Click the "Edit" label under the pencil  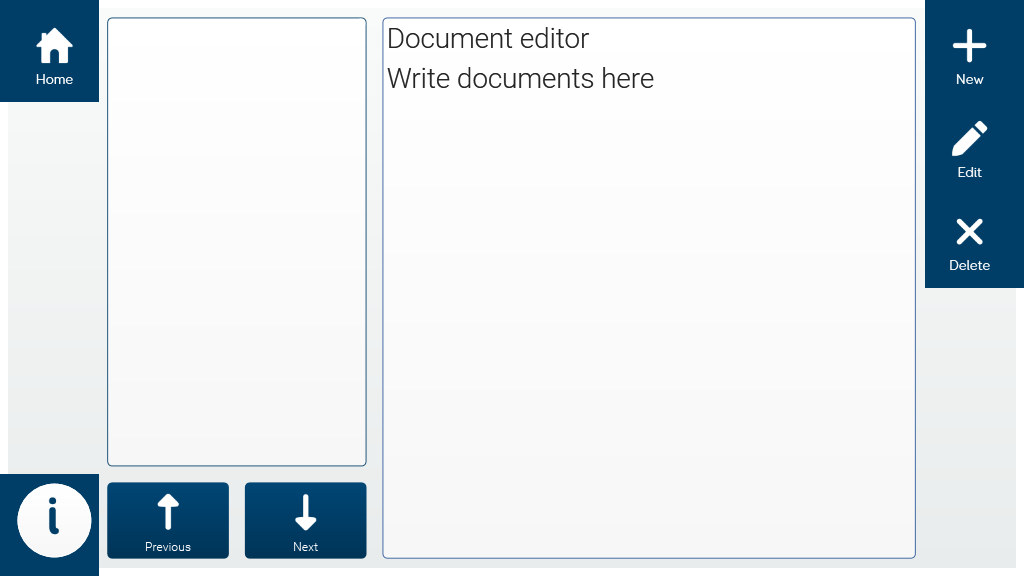969,172
